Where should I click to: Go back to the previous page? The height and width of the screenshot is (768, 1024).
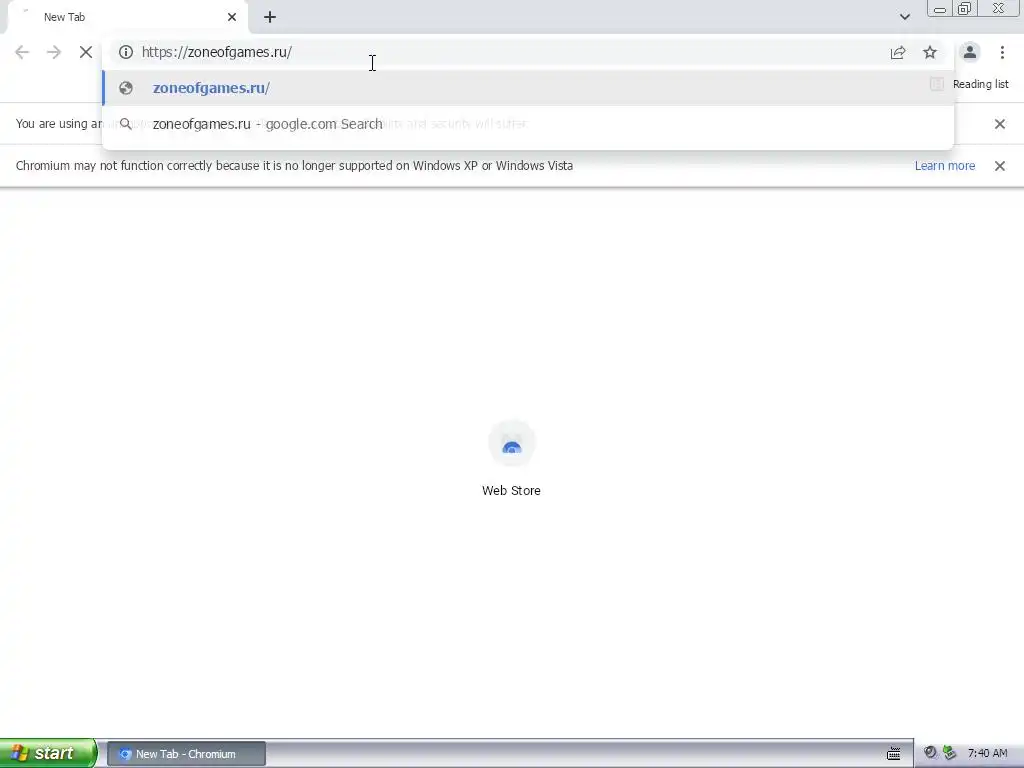pos(22,52)
